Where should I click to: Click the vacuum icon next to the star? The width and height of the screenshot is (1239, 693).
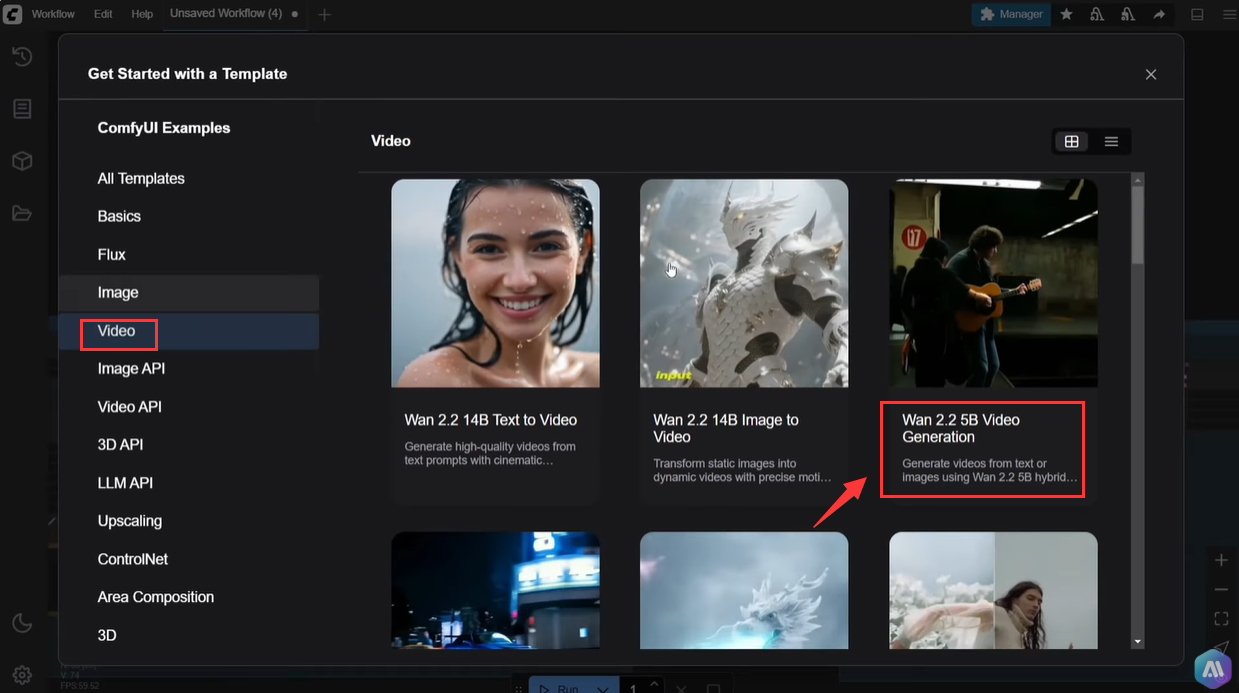[x=1097, y=14]
